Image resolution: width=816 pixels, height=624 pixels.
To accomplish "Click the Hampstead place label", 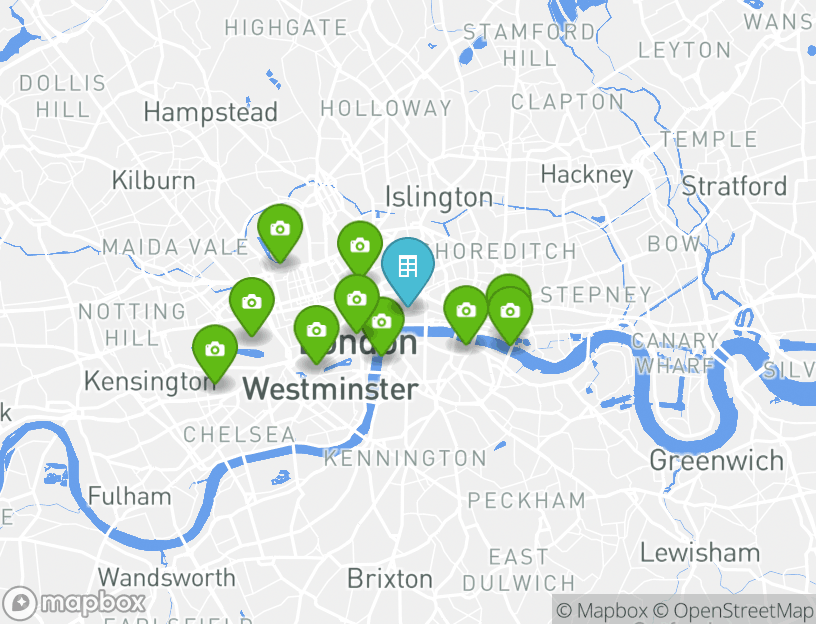I will click(210, 112).
